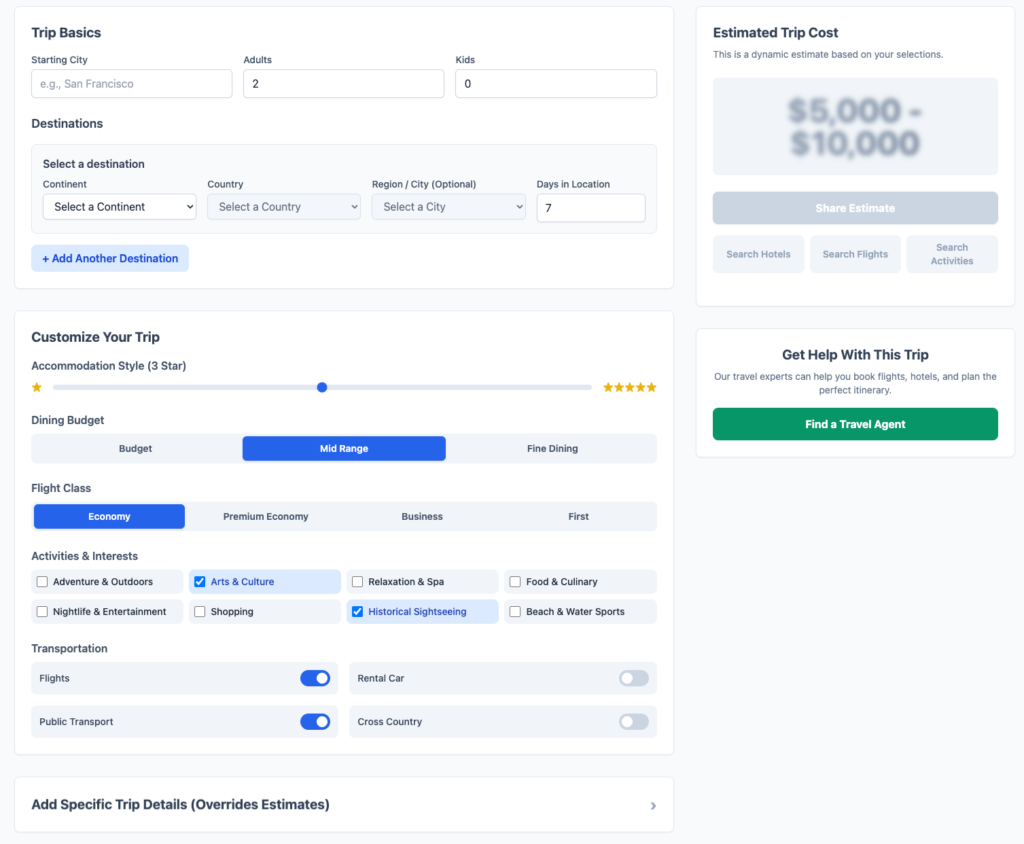Open the Select a City dropdown

[448, 207]
